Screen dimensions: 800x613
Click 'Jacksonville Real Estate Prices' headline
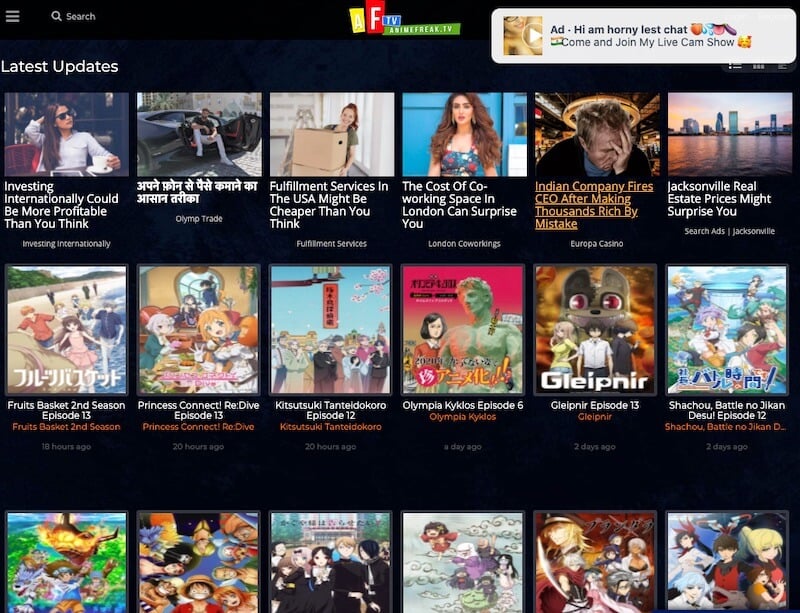point(719,199)
